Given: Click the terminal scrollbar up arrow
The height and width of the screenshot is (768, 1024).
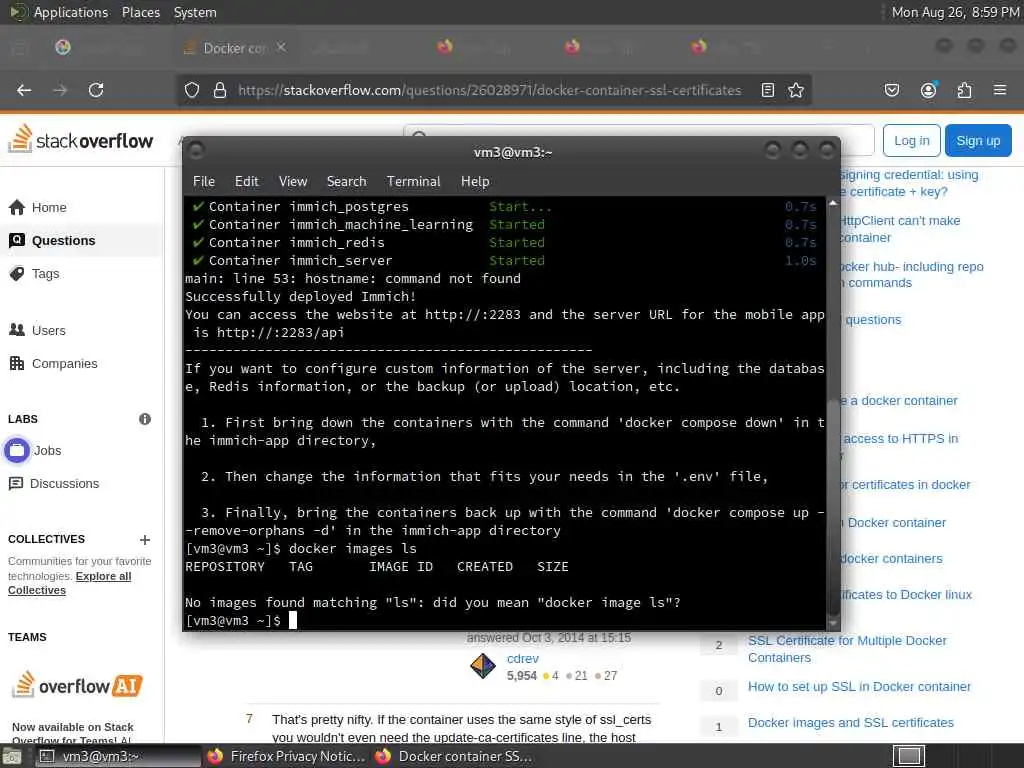Looking at the screenshot, I should 833,204.
